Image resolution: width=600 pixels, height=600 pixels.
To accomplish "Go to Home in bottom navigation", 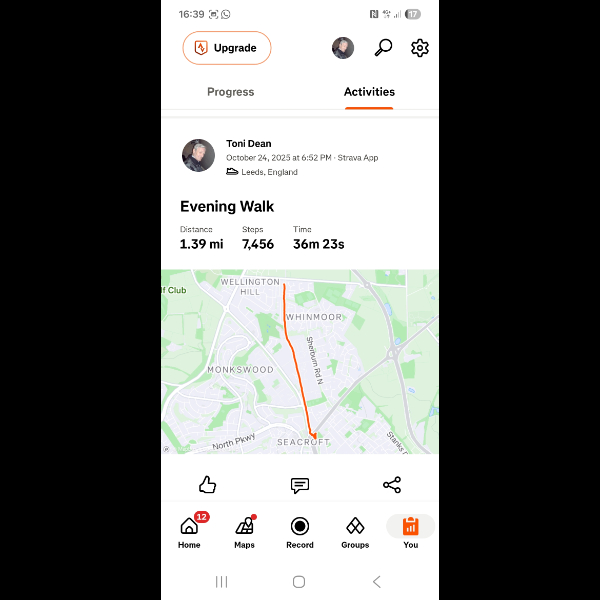I will tap(189, 531).
